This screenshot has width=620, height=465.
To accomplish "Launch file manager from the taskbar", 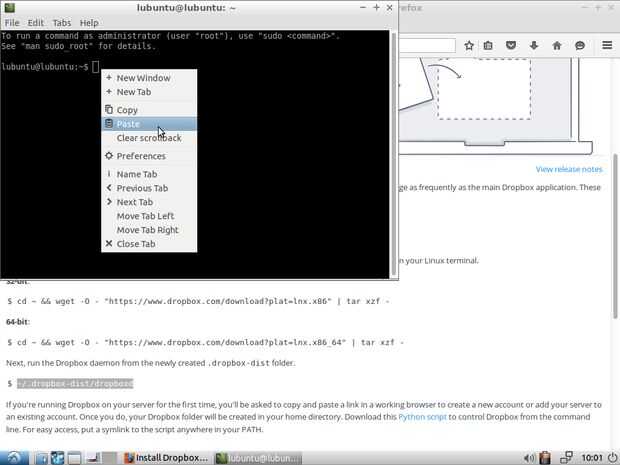I will click(41, 458).
